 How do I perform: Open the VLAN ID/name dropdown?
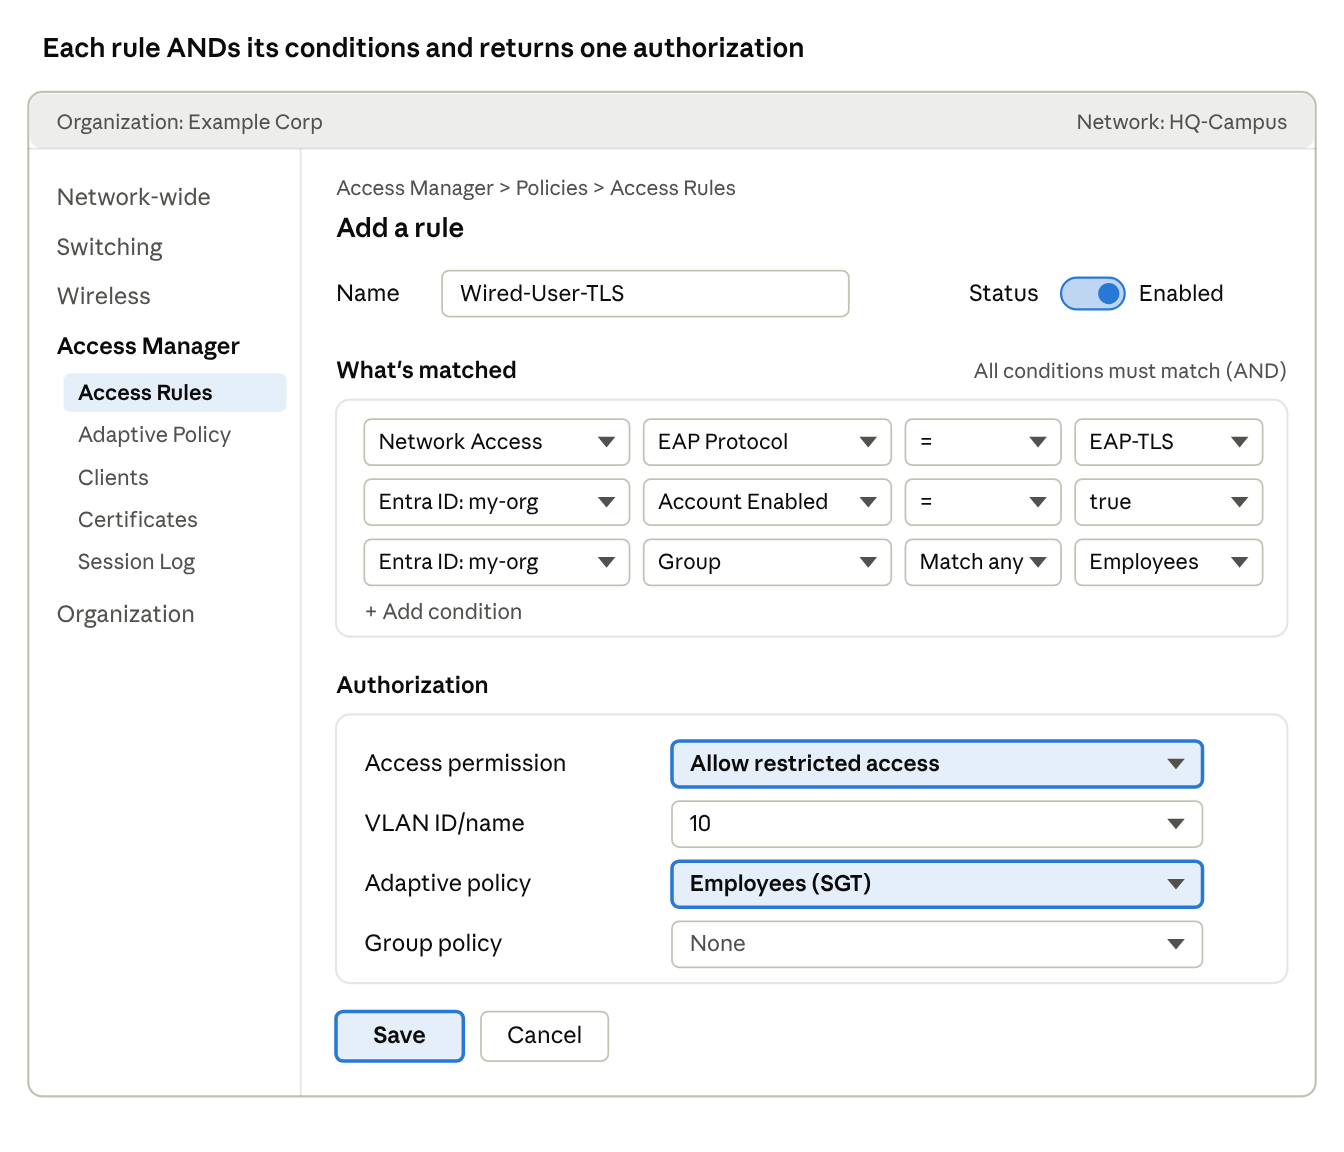click(937, 824)
